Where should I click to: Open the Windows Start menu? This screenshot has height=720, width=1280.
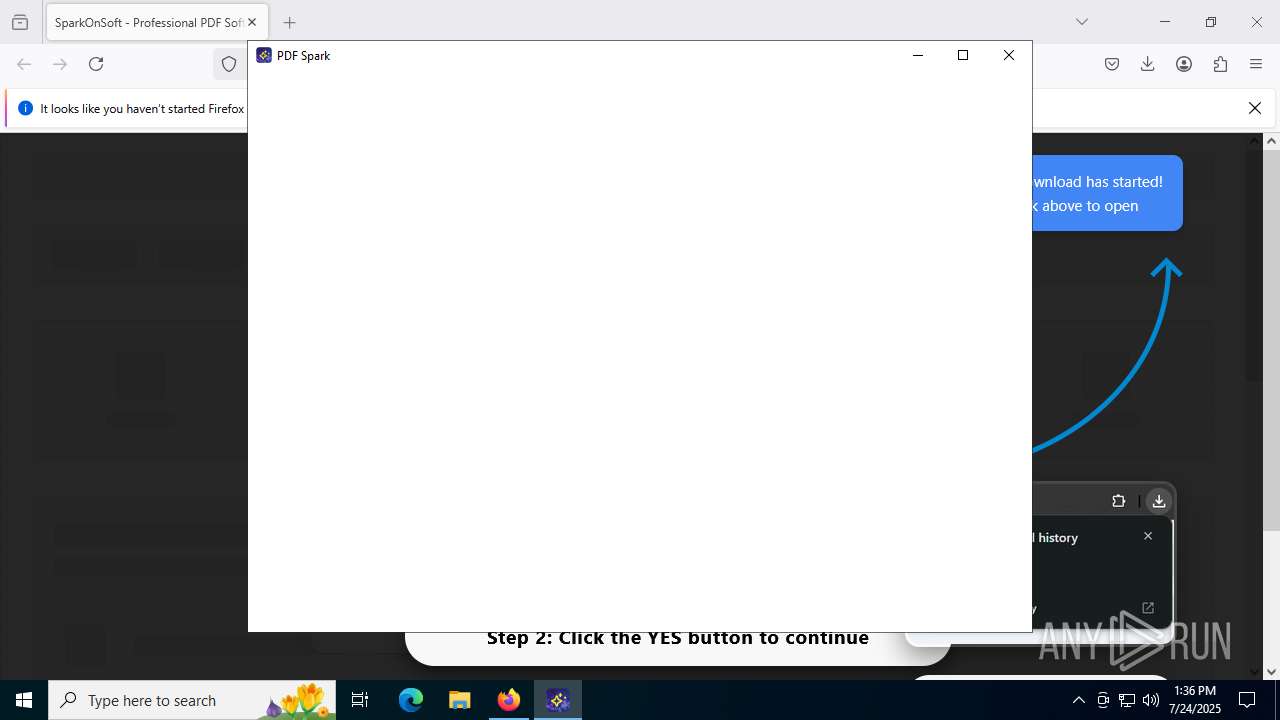24,700
